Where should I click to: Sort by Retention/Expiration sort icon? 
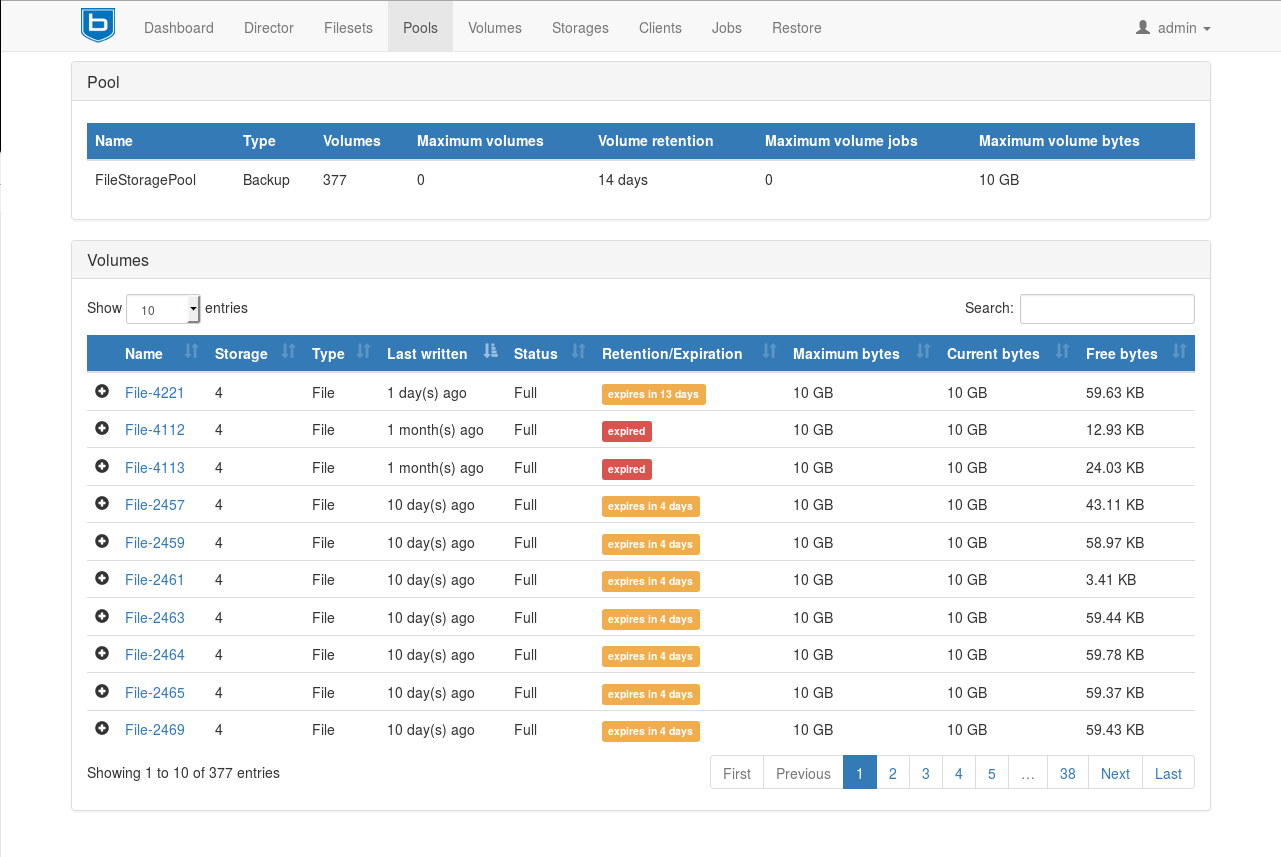769,352
